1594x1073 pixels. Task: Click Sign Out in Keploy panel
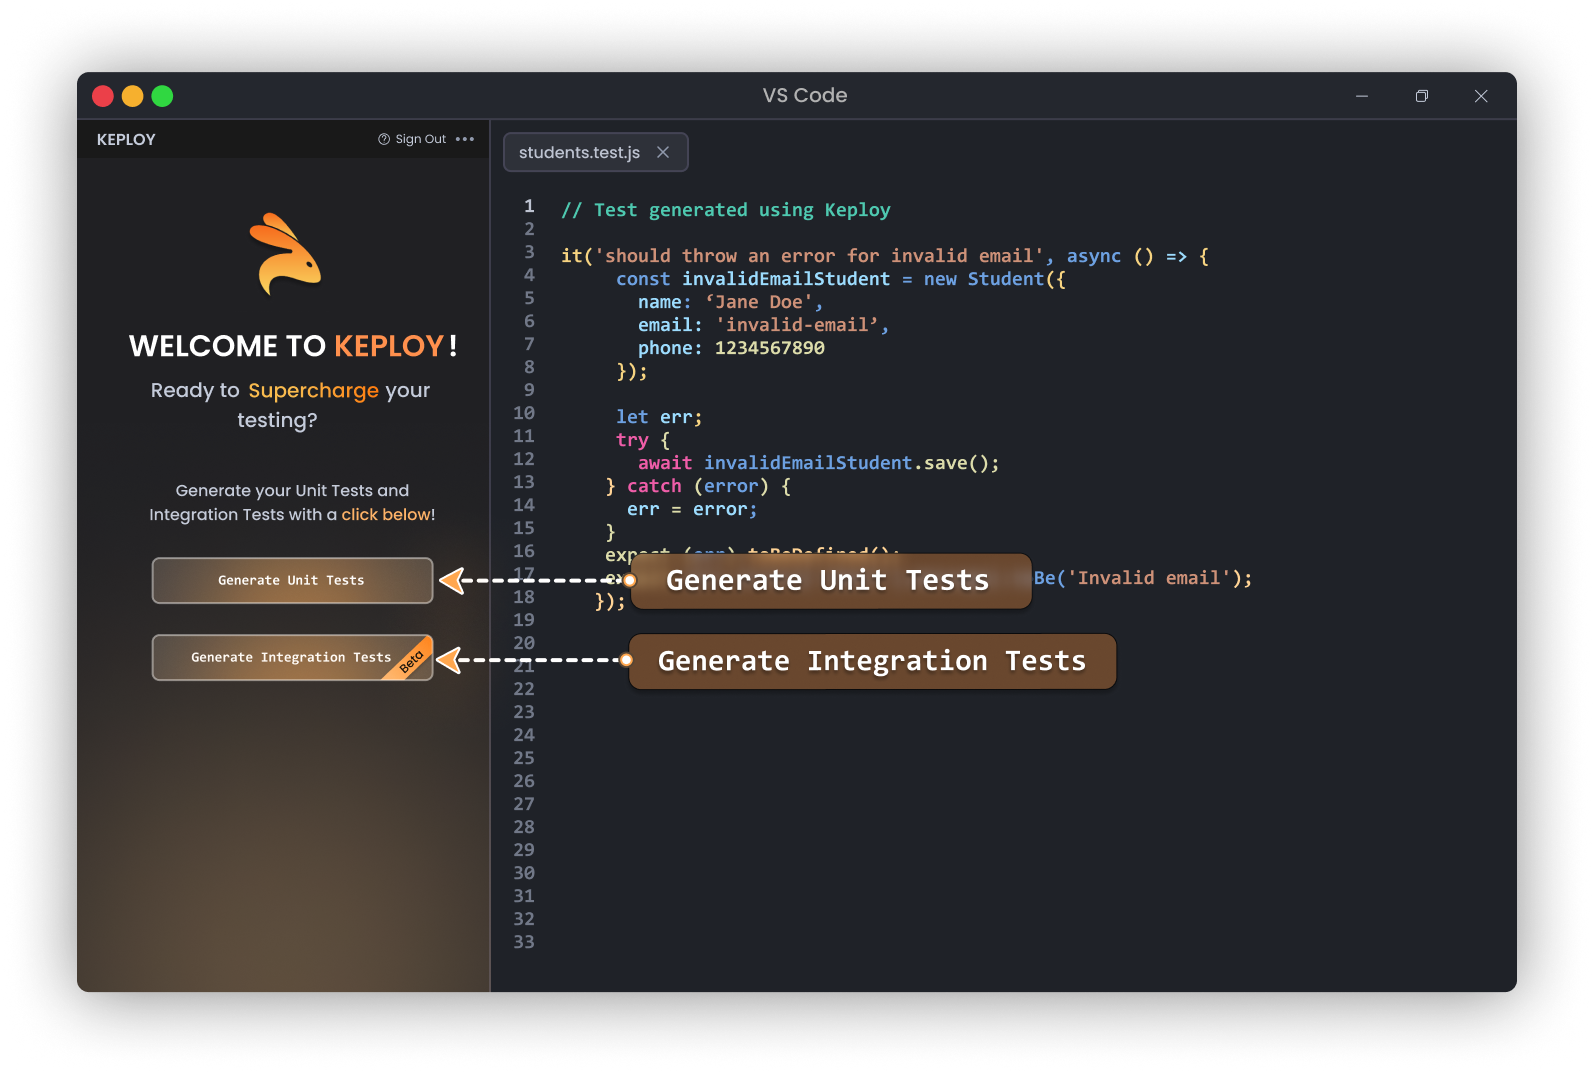[x=412, y=139]
